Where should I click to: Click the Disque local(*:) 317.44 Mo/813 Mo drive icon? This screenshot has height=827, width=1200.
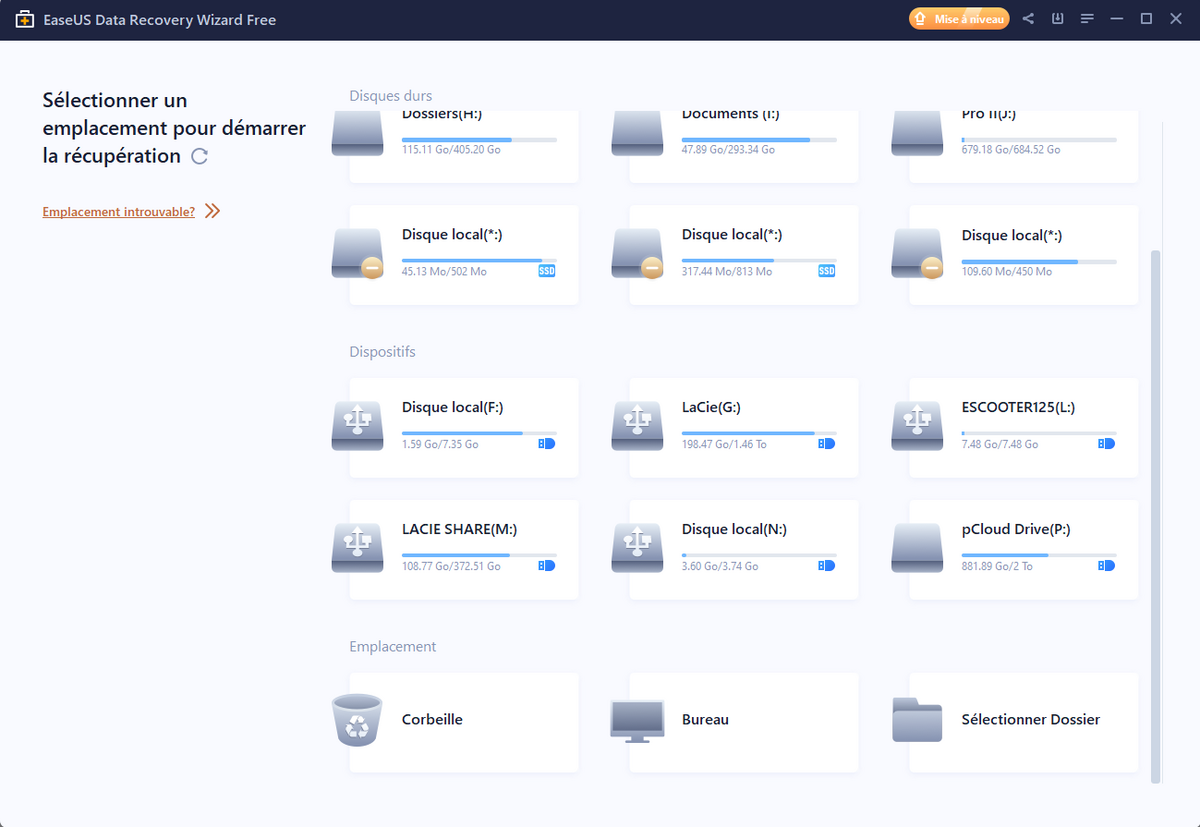(x=638, y=254)
